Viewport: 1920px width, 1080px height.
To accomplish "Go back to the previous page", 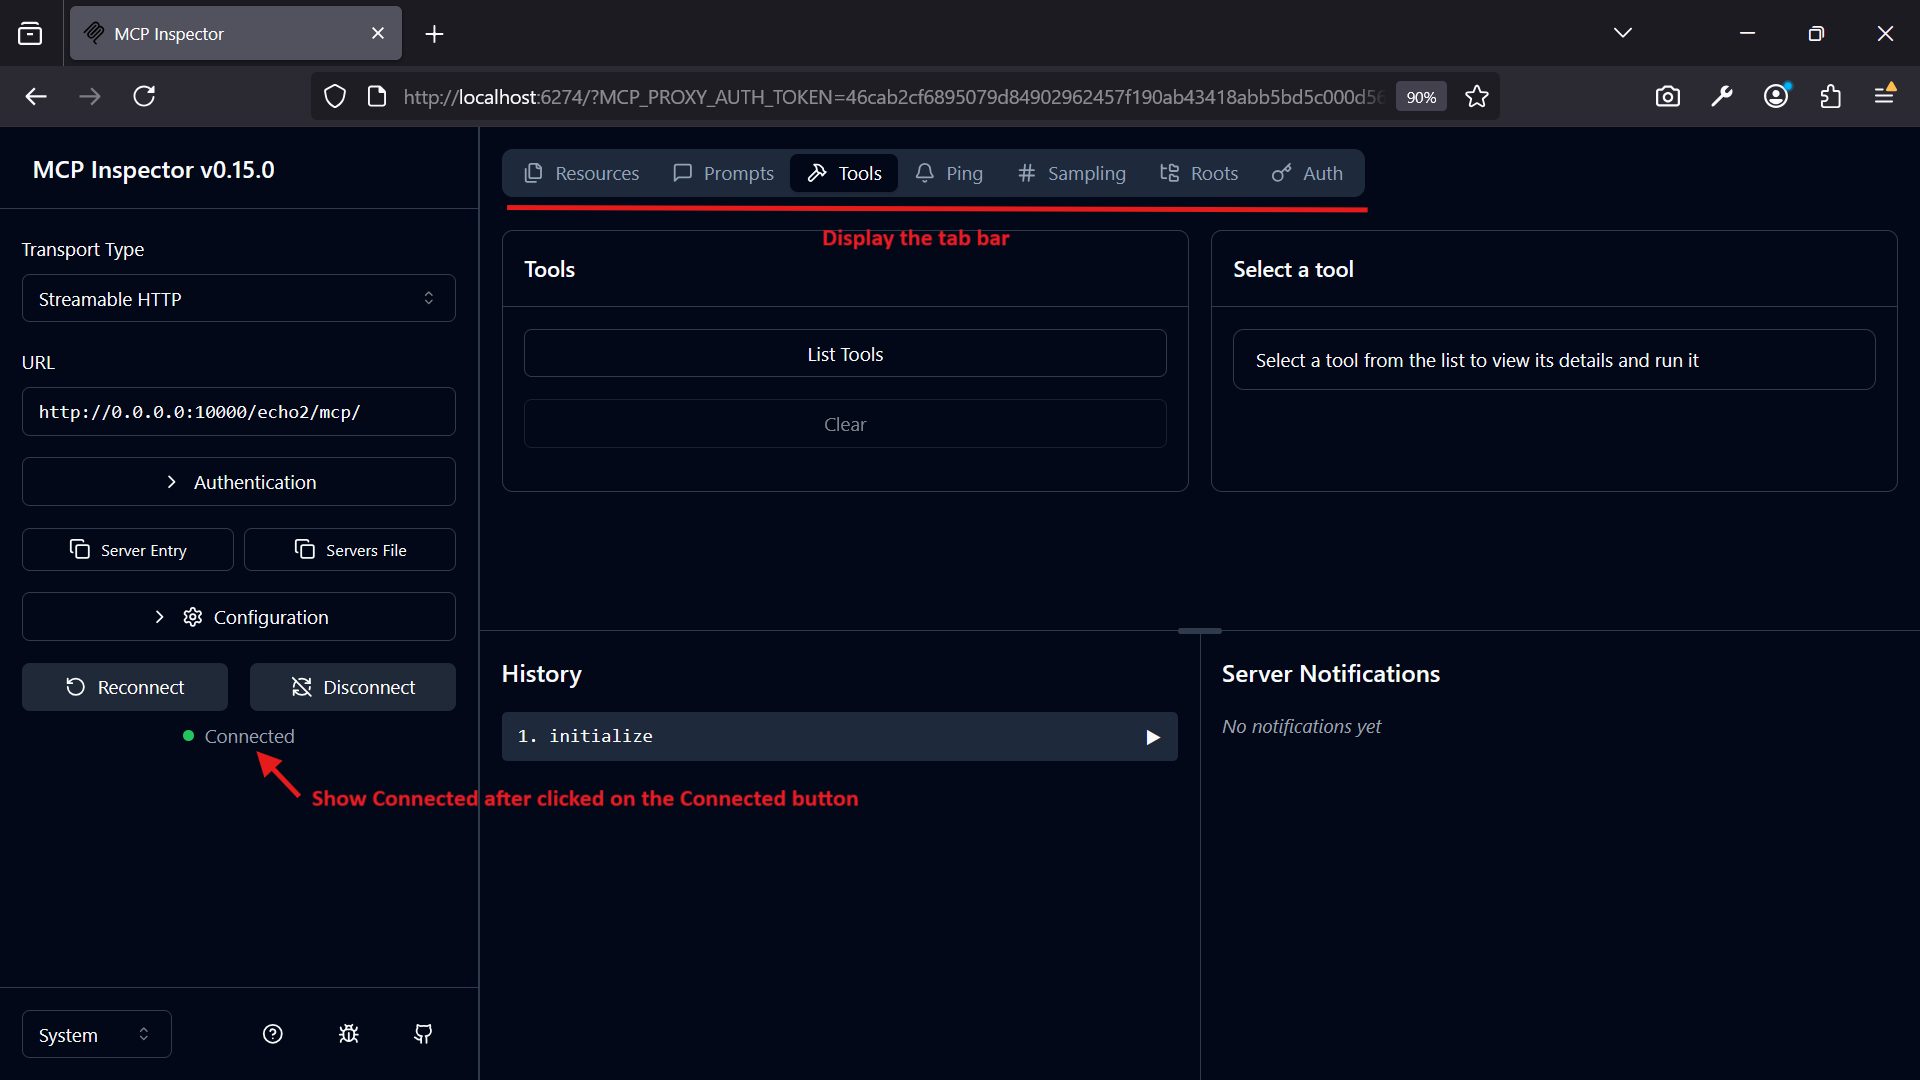I will [x=36, y=97].
